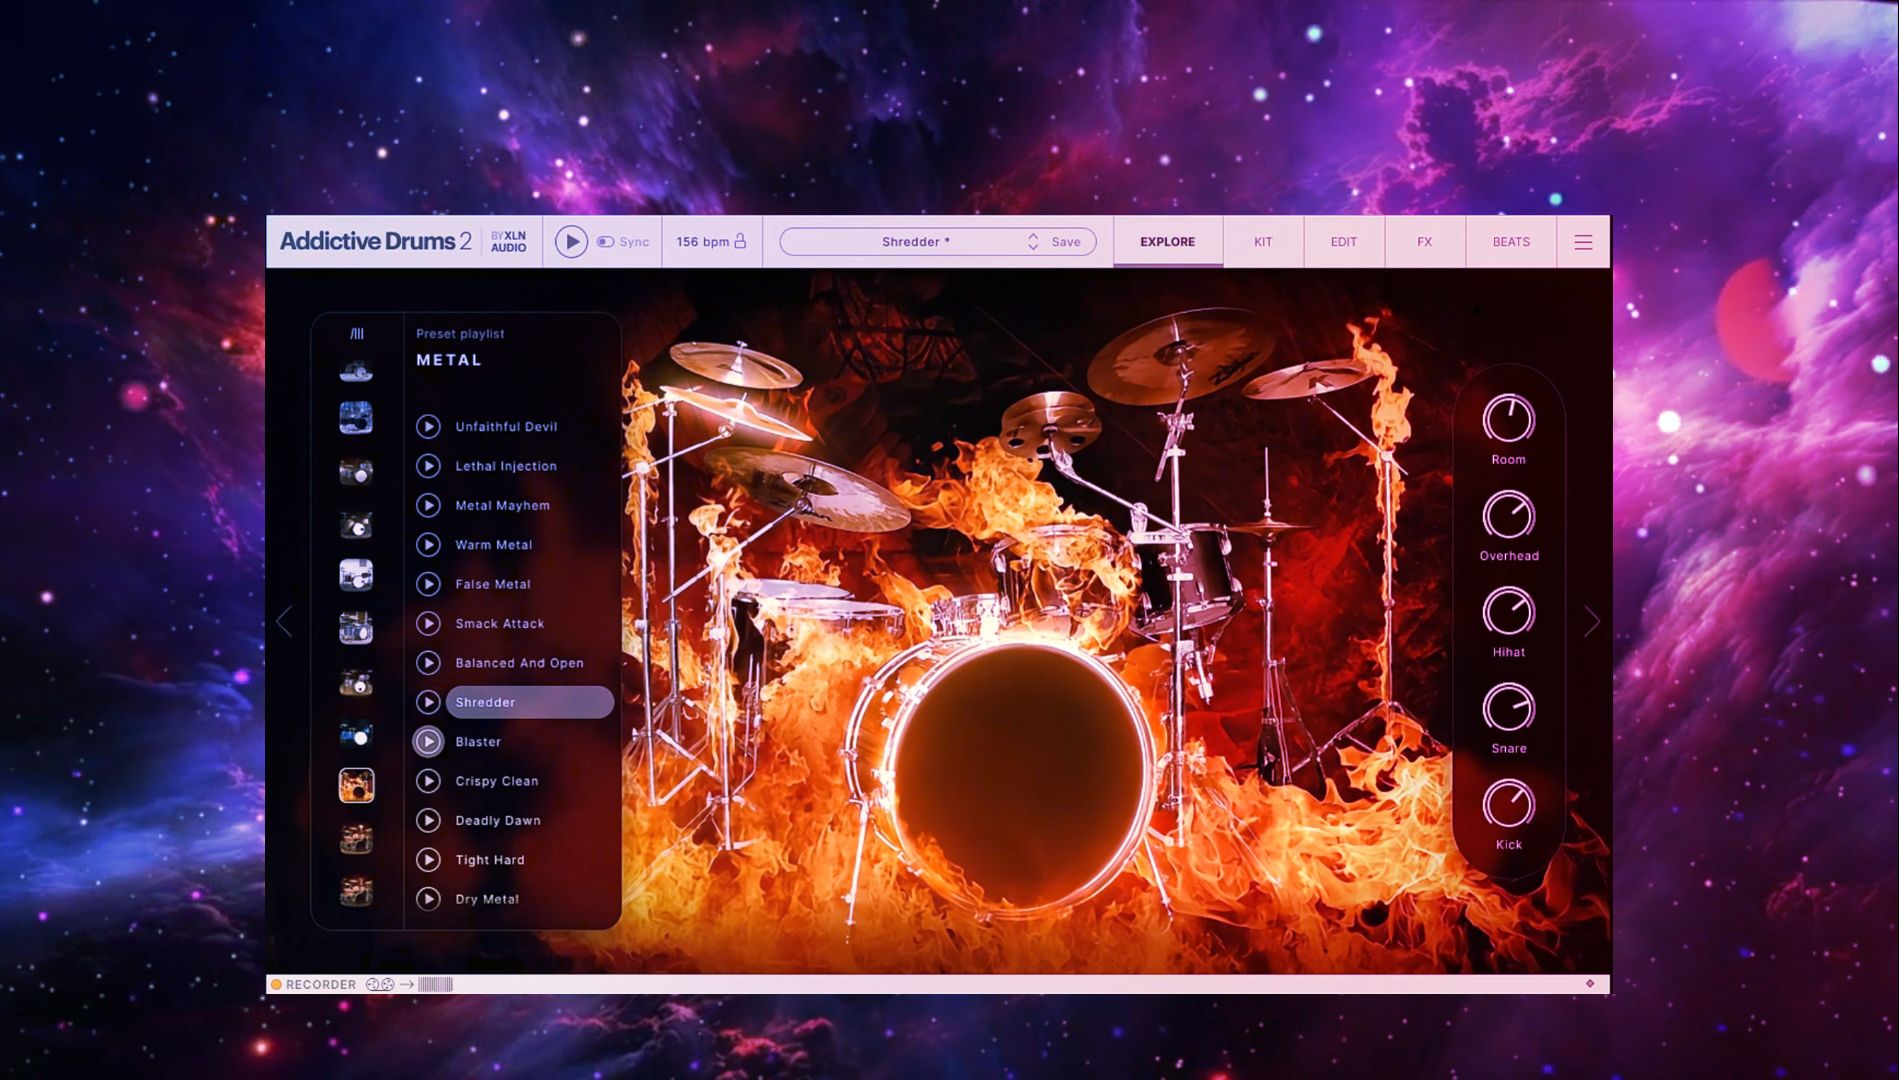The width and height of the screenshot is (1899, 1080).
Task: Preview the Dry Metal preset
Action: click(x=428, y=899)
